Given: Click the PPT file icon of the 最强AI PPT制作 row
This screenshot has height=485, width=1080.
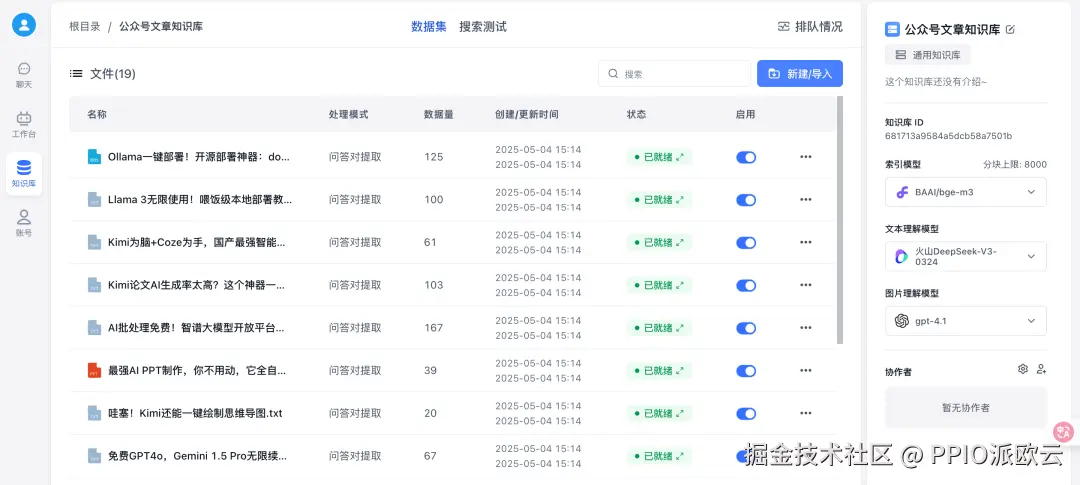Looking at the screenshot, I should [94, 371].
